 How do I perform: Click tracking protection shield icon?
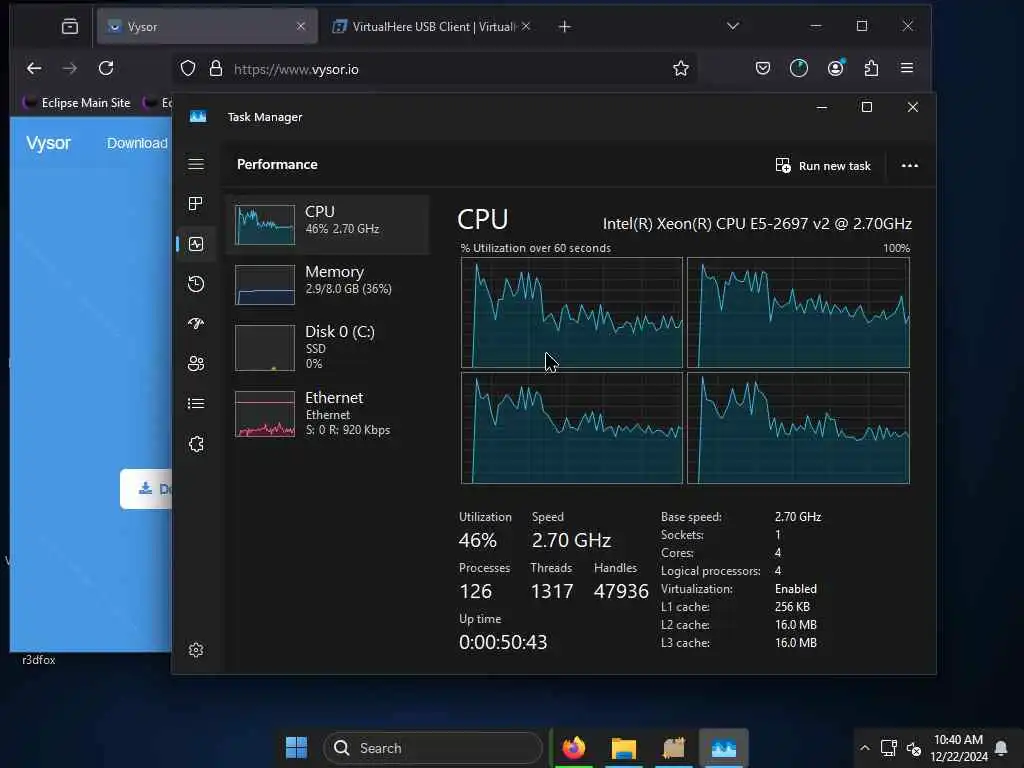(188, 69)
